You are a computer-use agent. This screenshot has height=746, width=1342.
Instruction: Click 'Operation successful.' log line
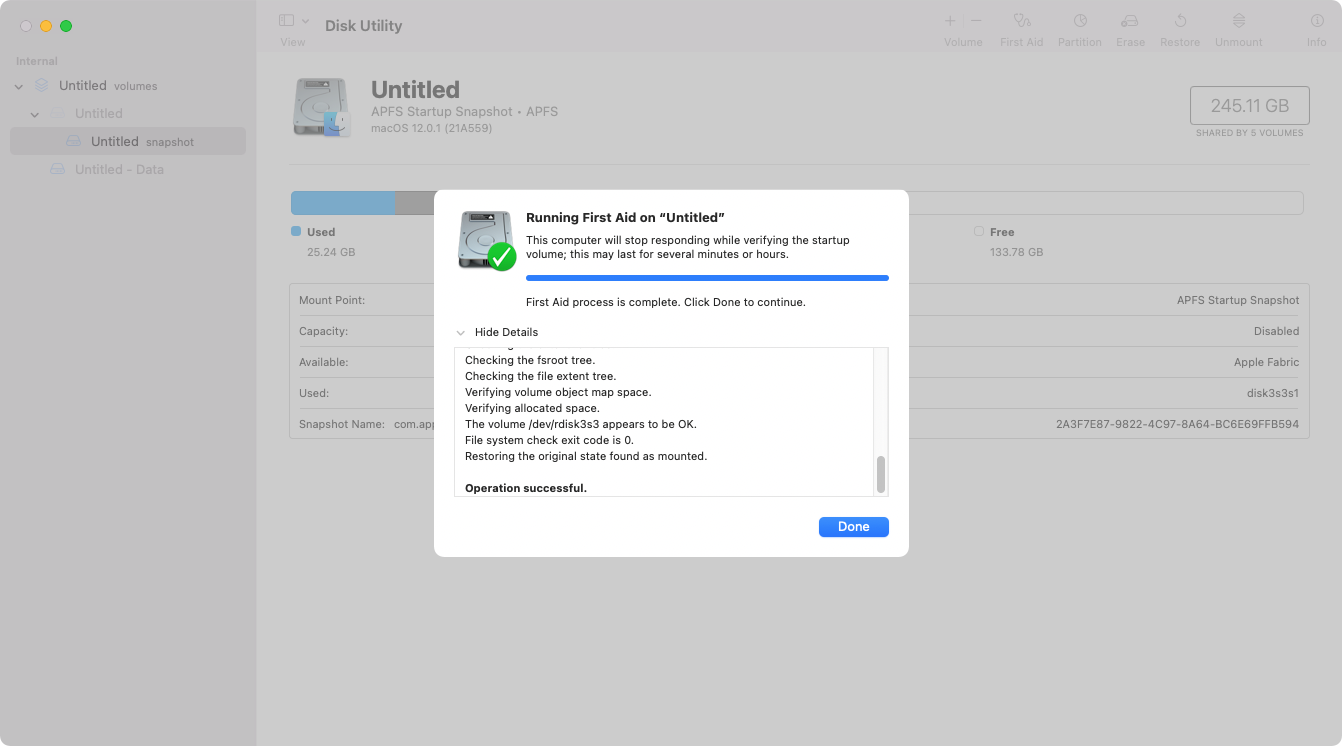click(526, 488)
